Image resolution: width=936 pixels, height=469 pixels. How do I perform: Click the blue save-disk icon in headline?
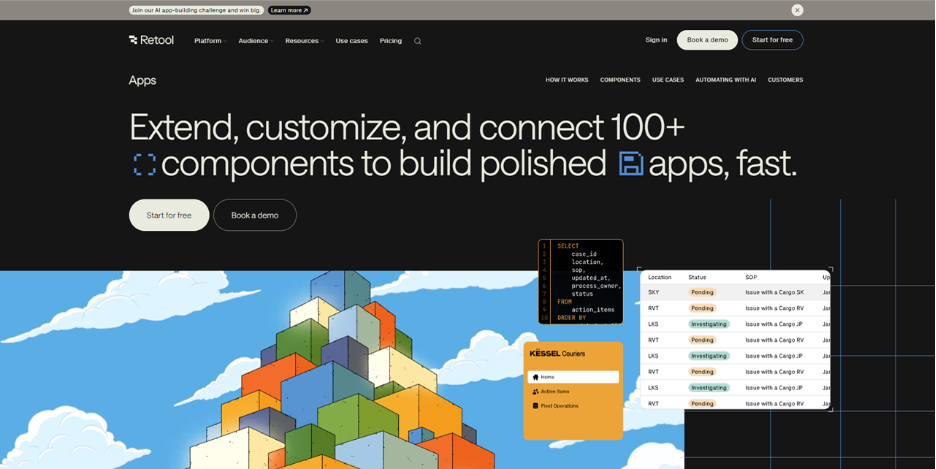[x=631, y=164]
